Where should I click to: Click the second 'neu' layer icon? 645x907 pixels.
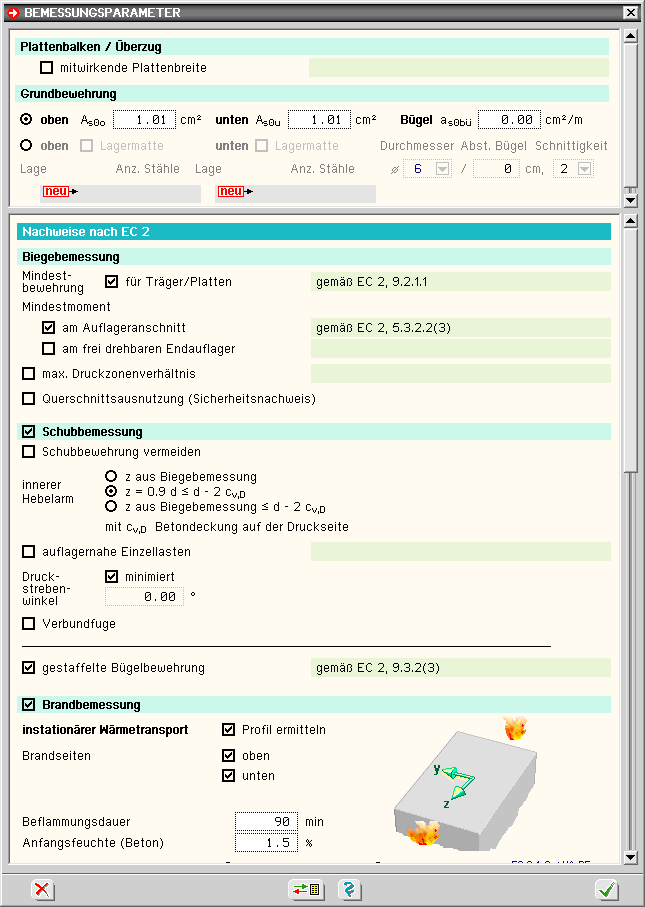(x=234, y=192)
